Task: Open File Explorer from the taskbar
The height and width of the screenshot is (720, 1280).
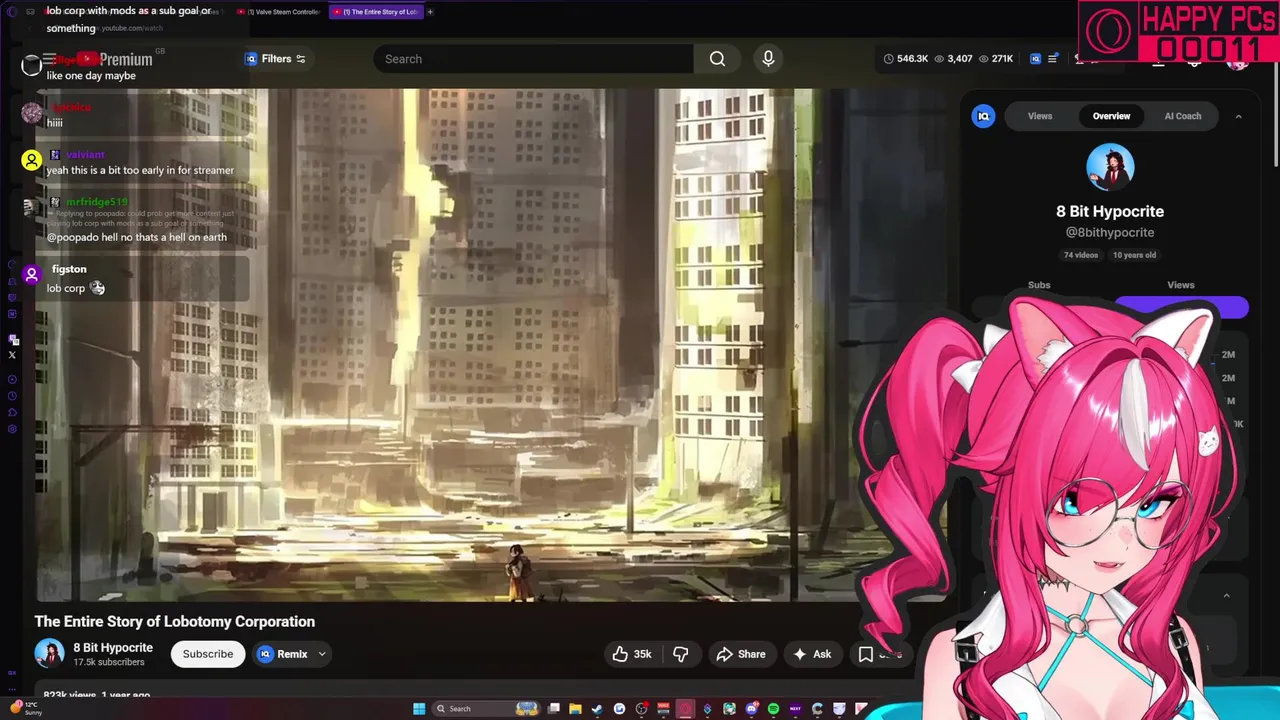Action: [575, 709]
